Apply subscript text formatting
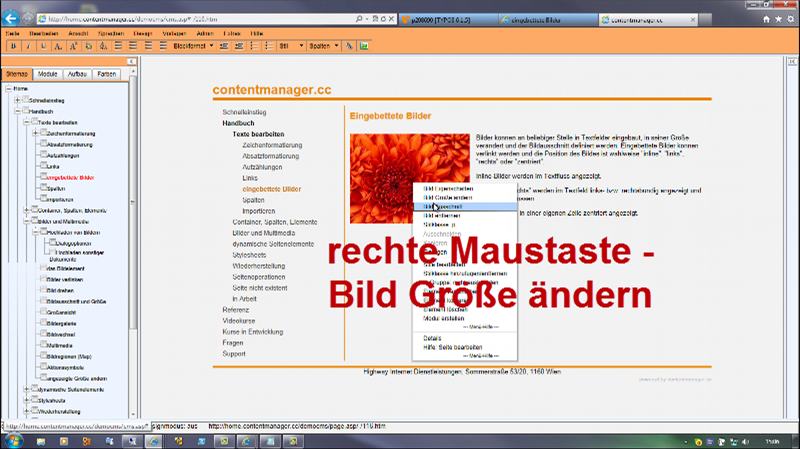 (58, 46)
